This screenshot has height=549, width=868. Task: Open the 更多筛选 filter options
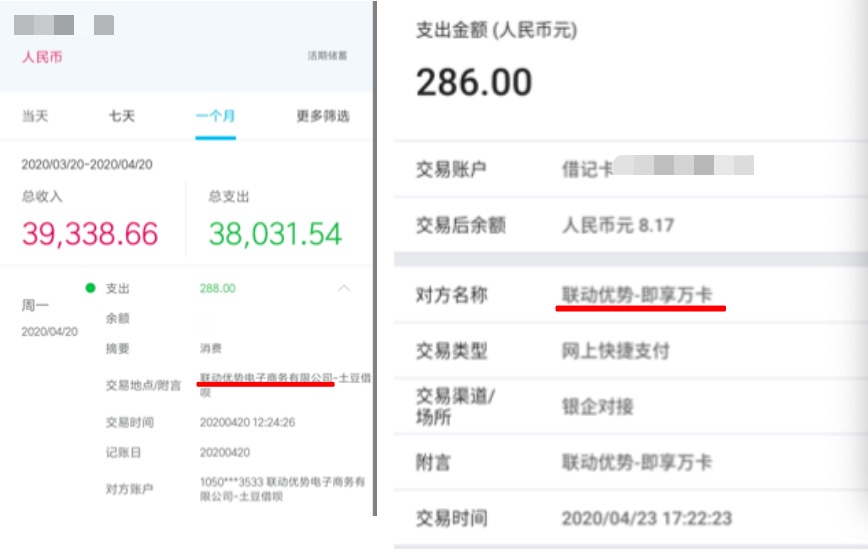click(323, 116)
